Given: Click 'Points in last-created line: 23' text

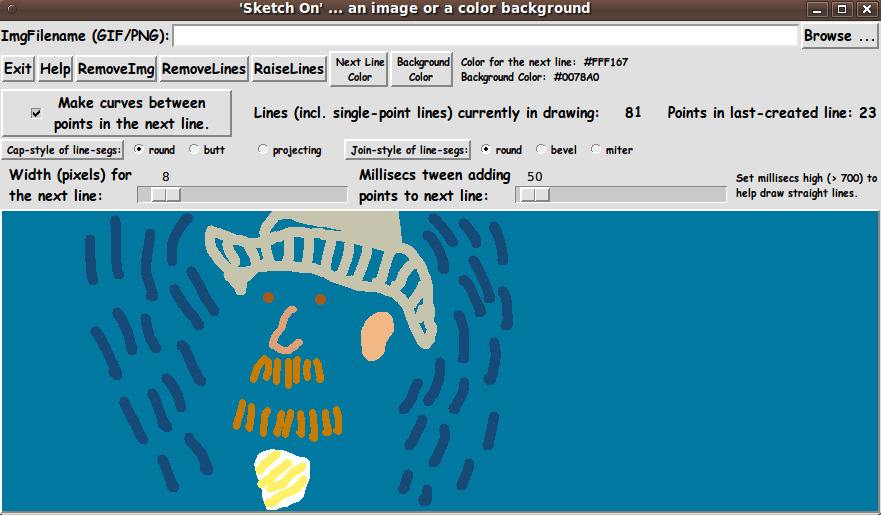Looking at the screenshot, I should (771, 113).
